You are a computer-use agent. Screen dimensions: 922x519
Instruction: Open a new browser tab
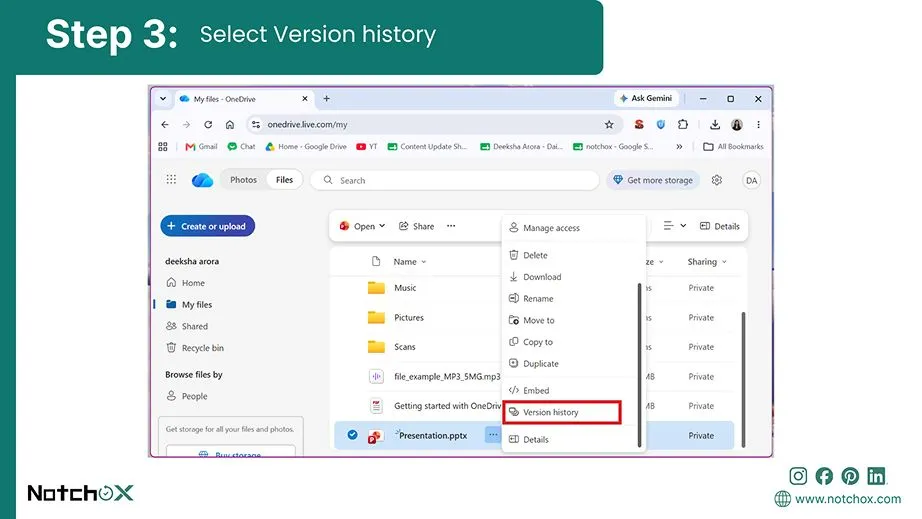click(326, 99)
